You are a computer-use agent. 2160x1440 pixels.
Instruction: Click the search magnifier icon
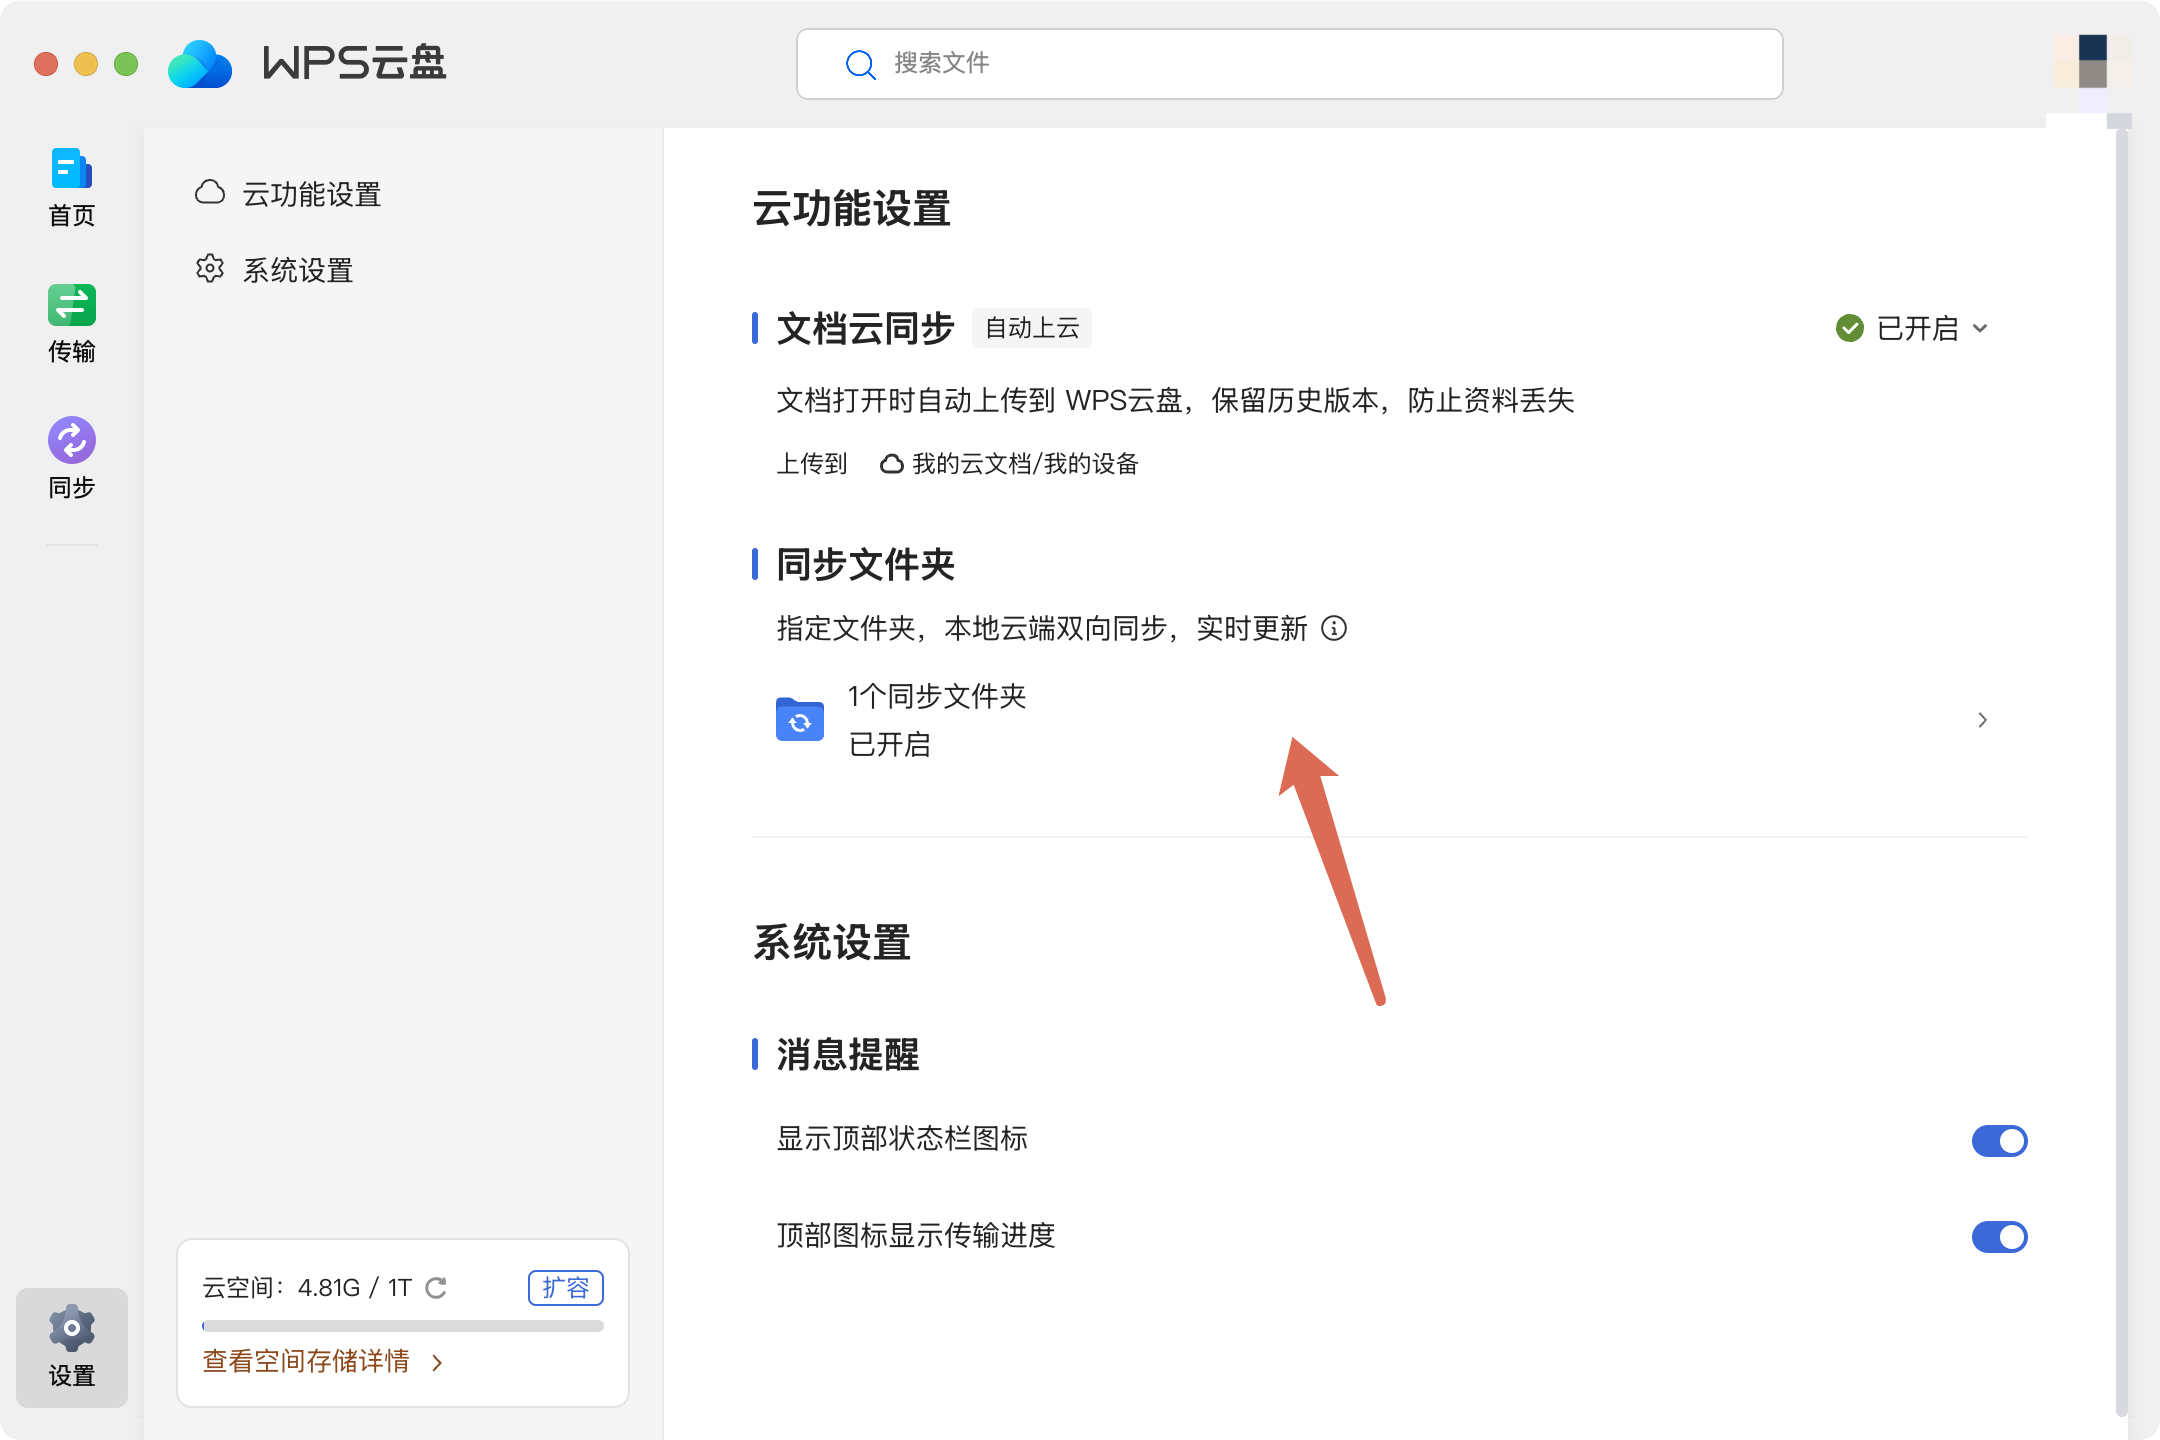tap(860, 64)
